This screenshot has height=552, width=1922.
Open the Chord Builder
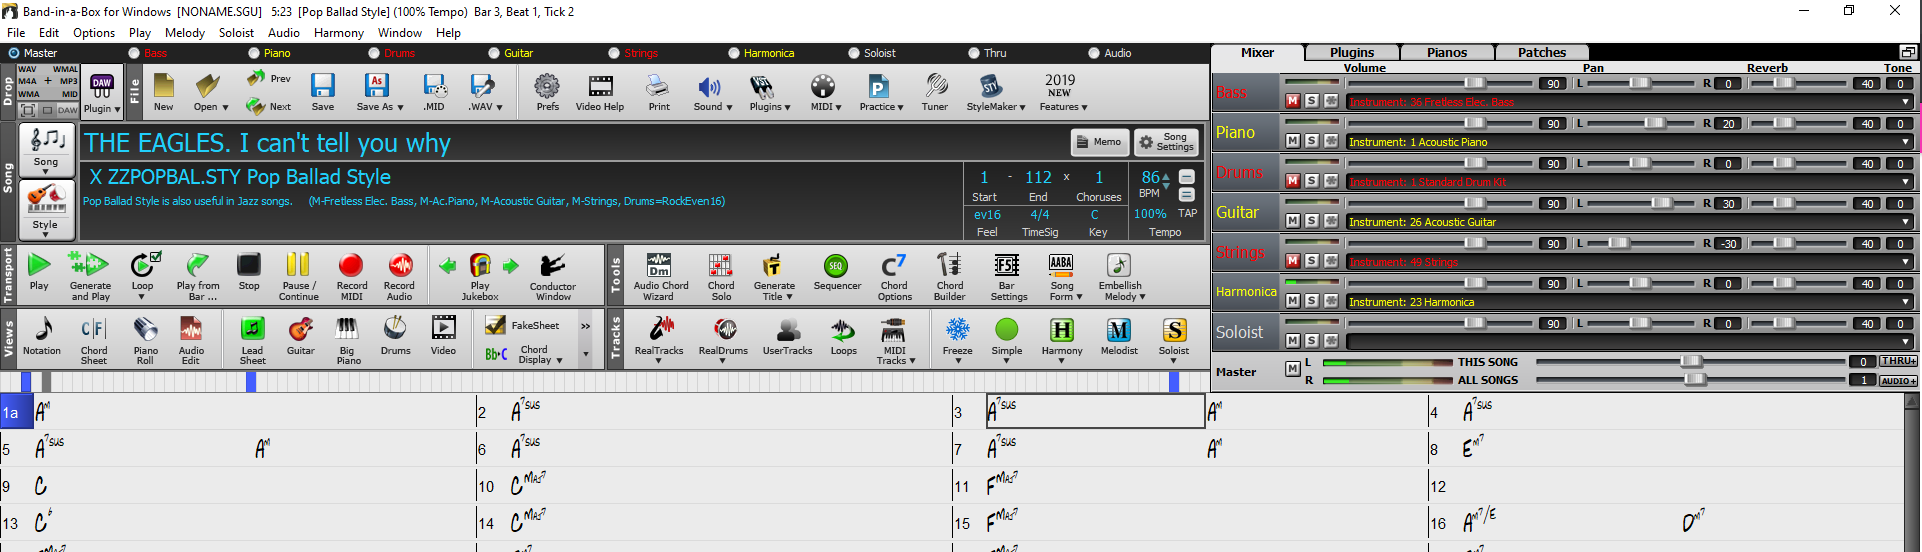pos(949,275)
